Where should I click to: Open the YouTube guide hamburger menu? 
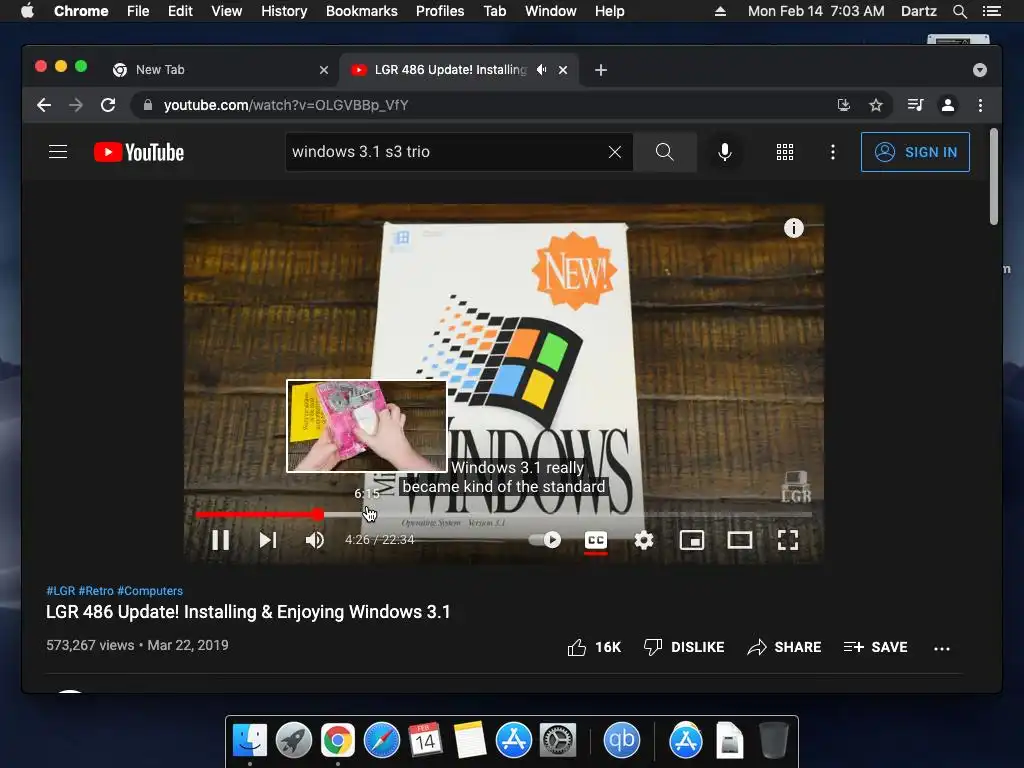[58, 152]
